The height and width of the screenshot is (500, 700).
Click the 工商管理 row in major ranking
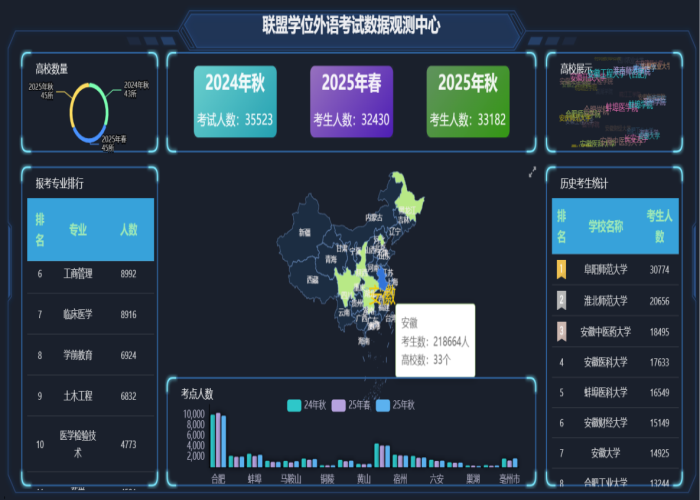(x=78, y=273)
